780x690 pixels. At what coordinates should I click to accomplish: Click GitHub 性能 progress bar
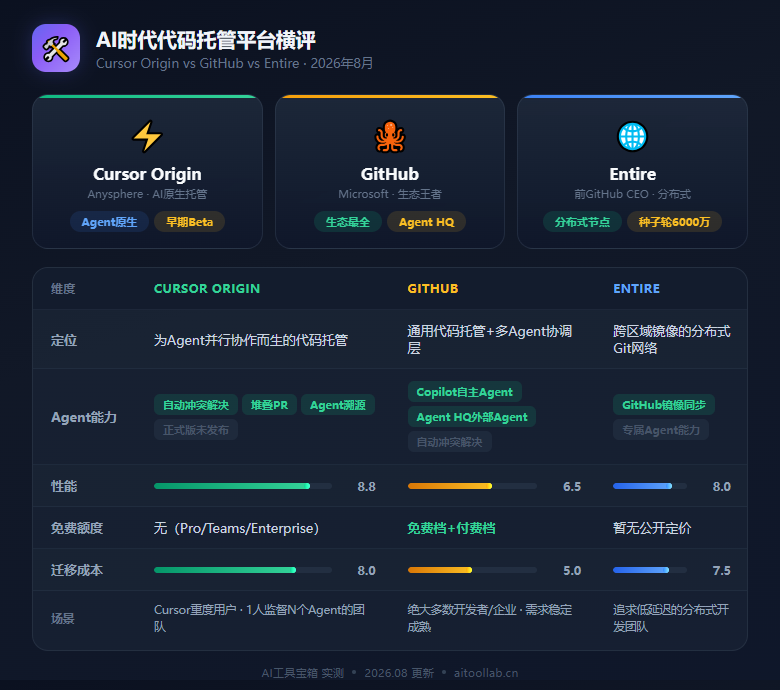472,486
